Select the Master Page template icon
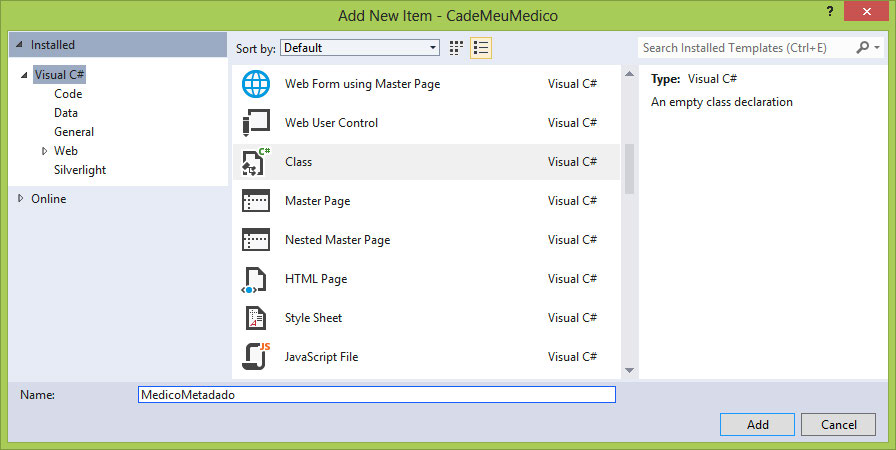Screen dimensions: 896x450 pyautogui.click(x=256, y=201)
